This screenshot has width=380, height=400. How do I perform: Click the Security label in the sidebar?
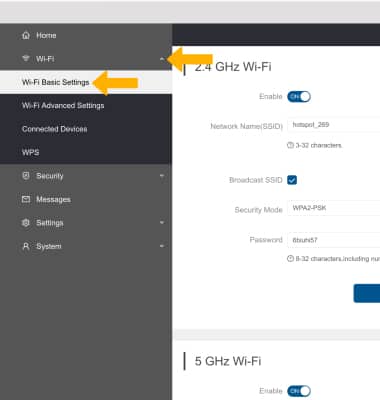coord(50,176)
